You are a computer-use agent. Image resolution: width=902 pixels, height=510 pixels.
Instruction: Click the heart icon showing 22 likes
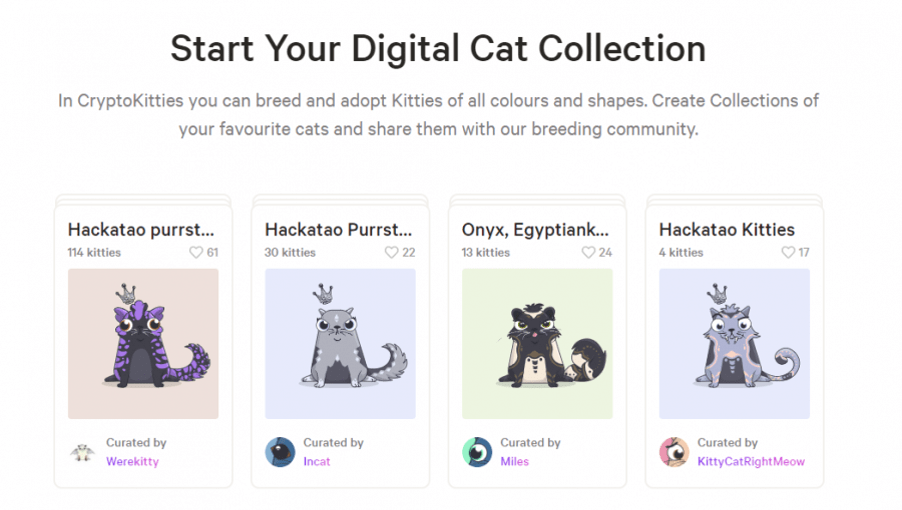point(392,252)
